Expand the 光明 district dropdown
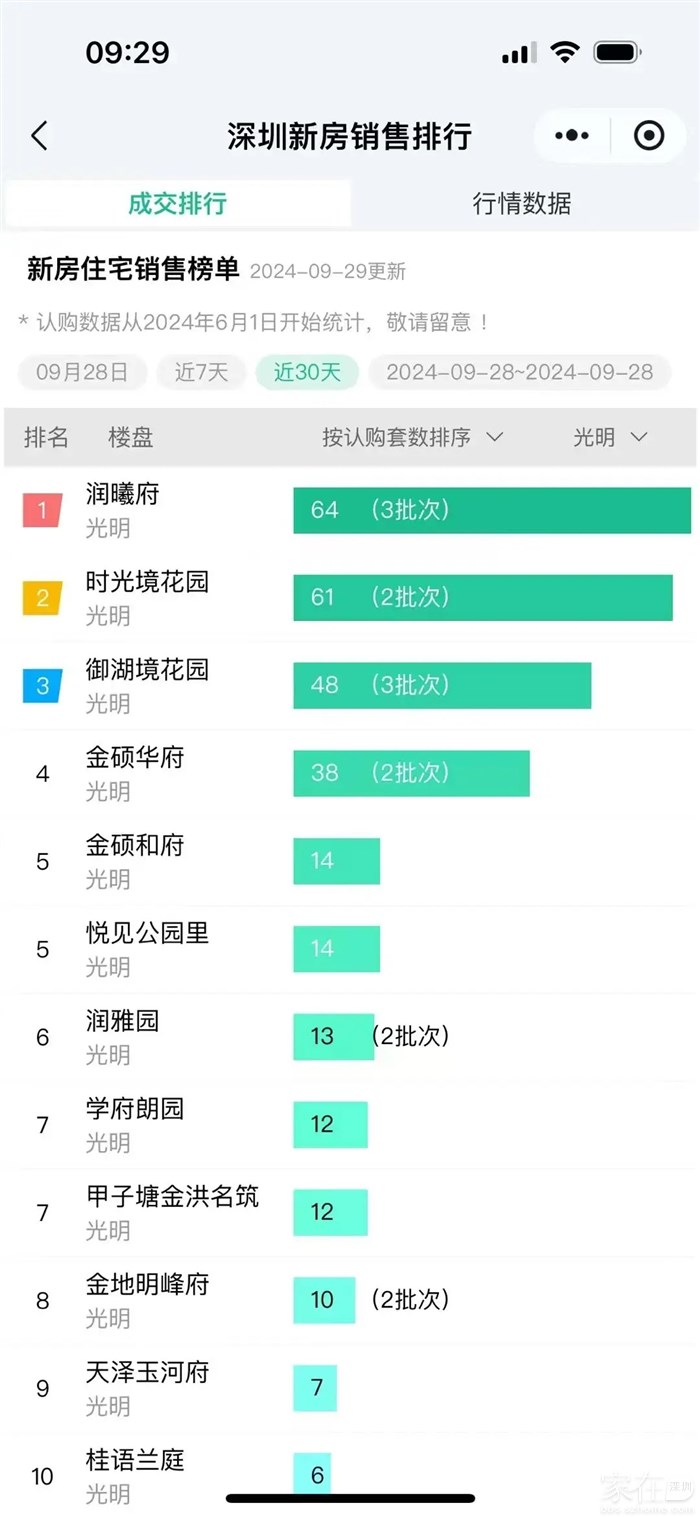 click(x=610, y=437)
